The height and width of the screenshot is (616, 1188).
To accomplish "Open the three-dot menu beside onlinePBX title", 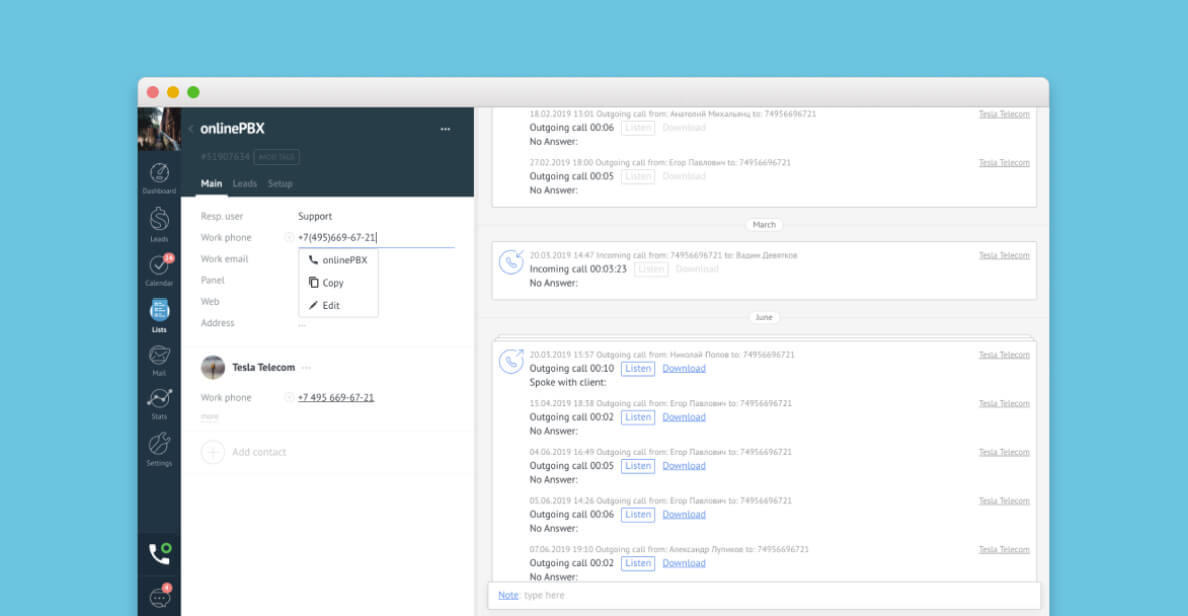I will [445, 129].
